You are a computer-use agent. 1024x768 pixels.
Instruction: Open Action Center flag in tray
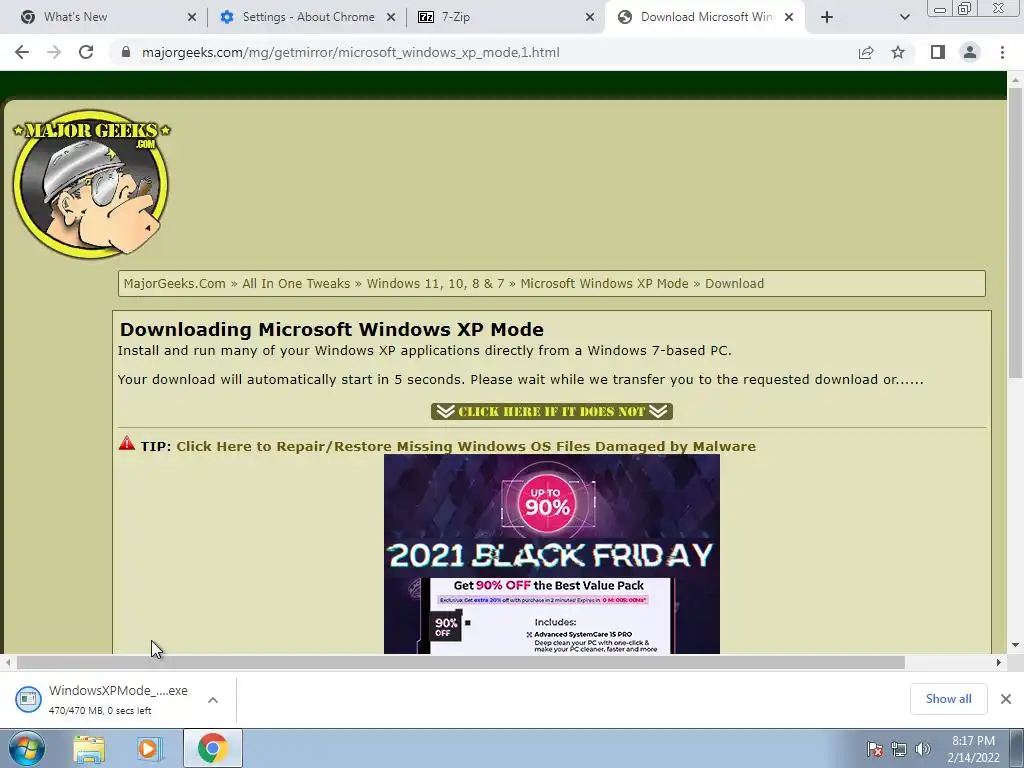pyautogui.click(x=874, y=749)
